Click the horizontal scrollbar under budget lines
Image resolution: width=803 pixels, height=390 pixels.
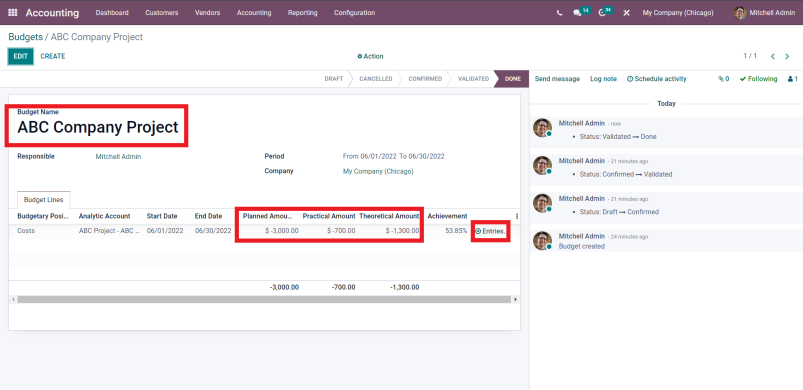click(264, 299)
